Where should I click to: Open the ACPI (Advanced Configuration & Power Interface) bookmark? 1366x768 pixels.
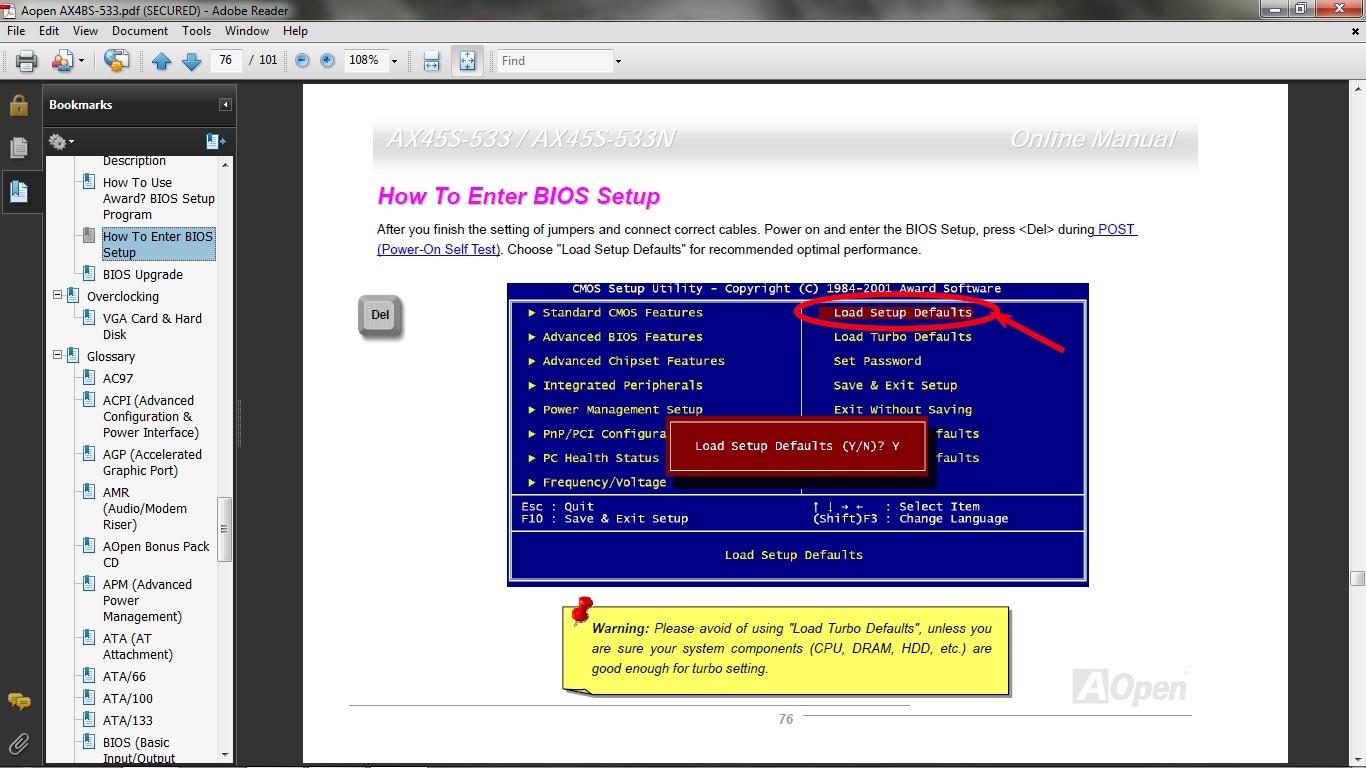[151, 416]
